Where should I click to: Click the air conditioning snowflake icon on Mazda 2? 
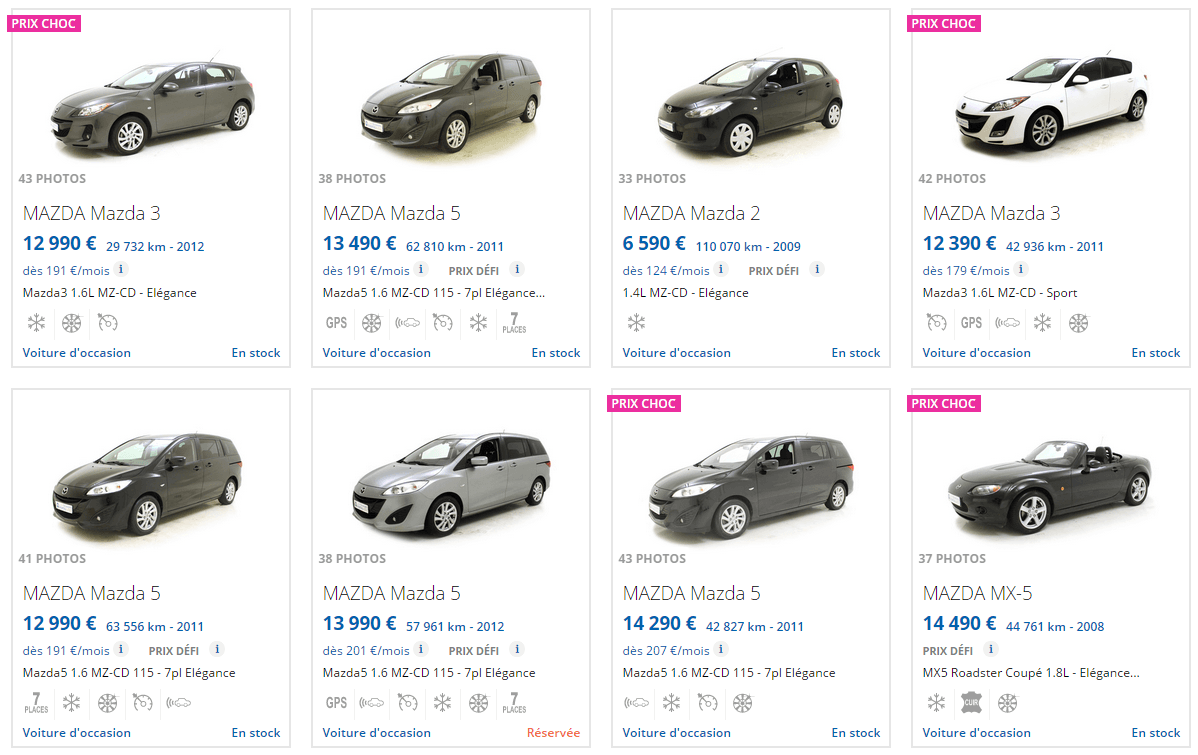(636, 323)
